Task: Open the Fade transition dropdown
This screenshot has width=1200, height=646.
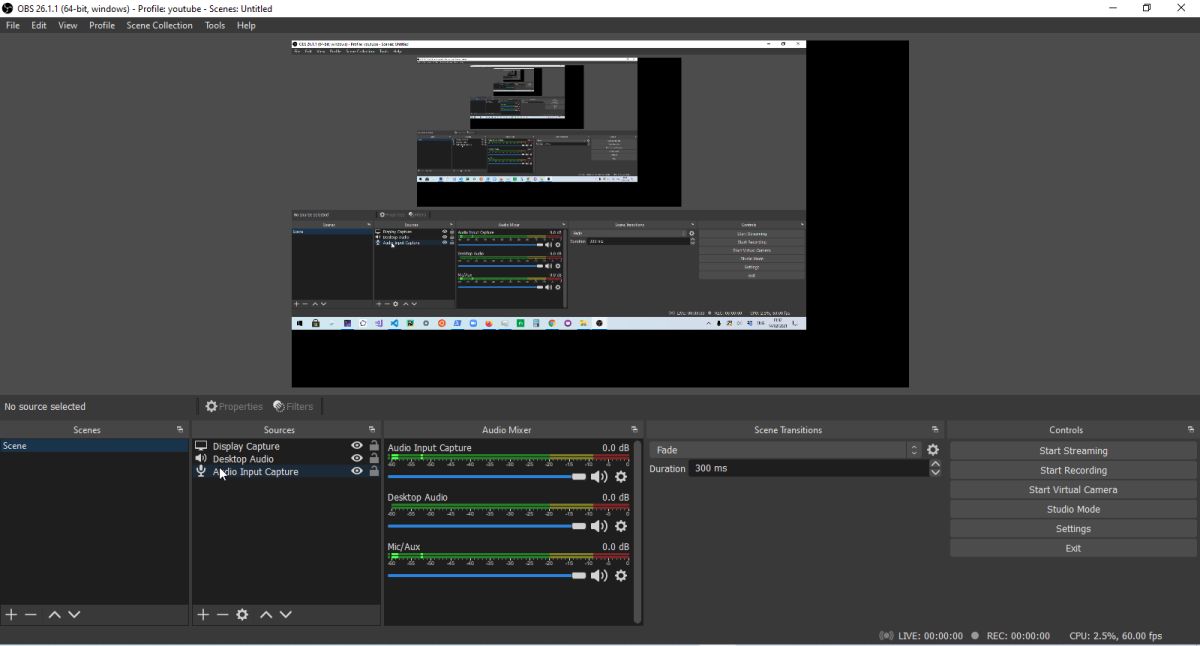Action: point(785,450)
